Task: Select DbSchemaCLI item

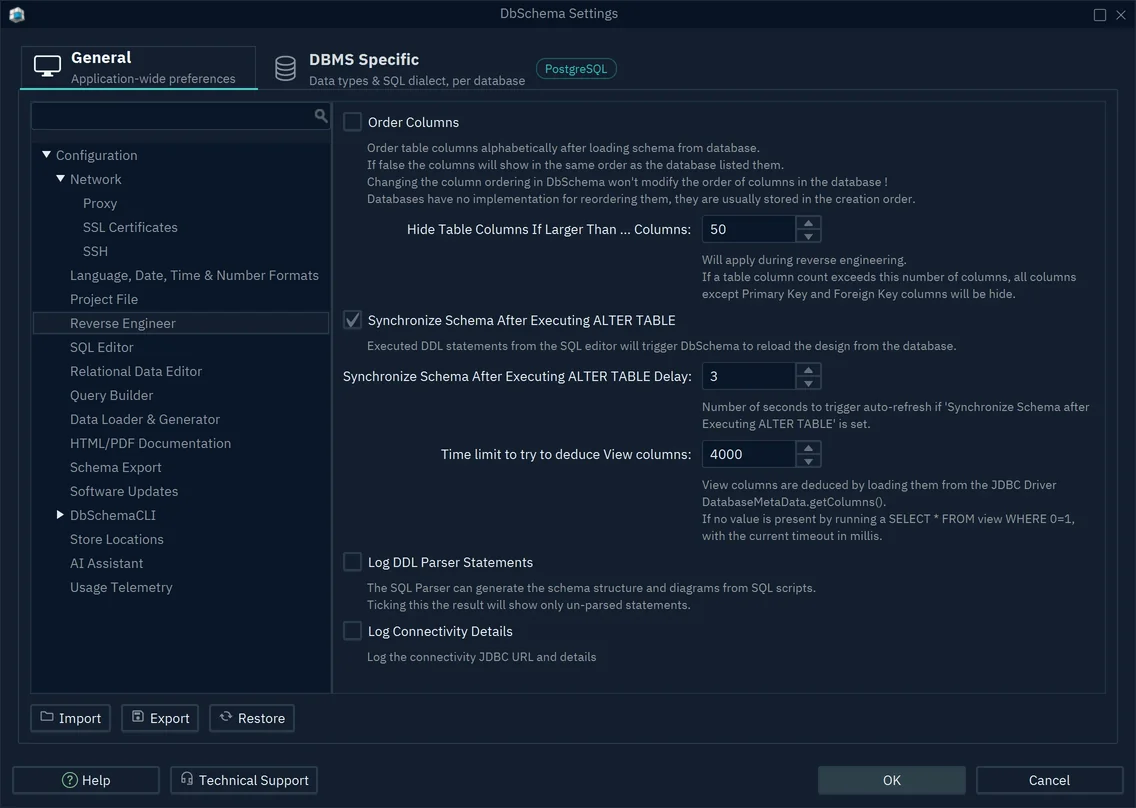Action: 113,515
